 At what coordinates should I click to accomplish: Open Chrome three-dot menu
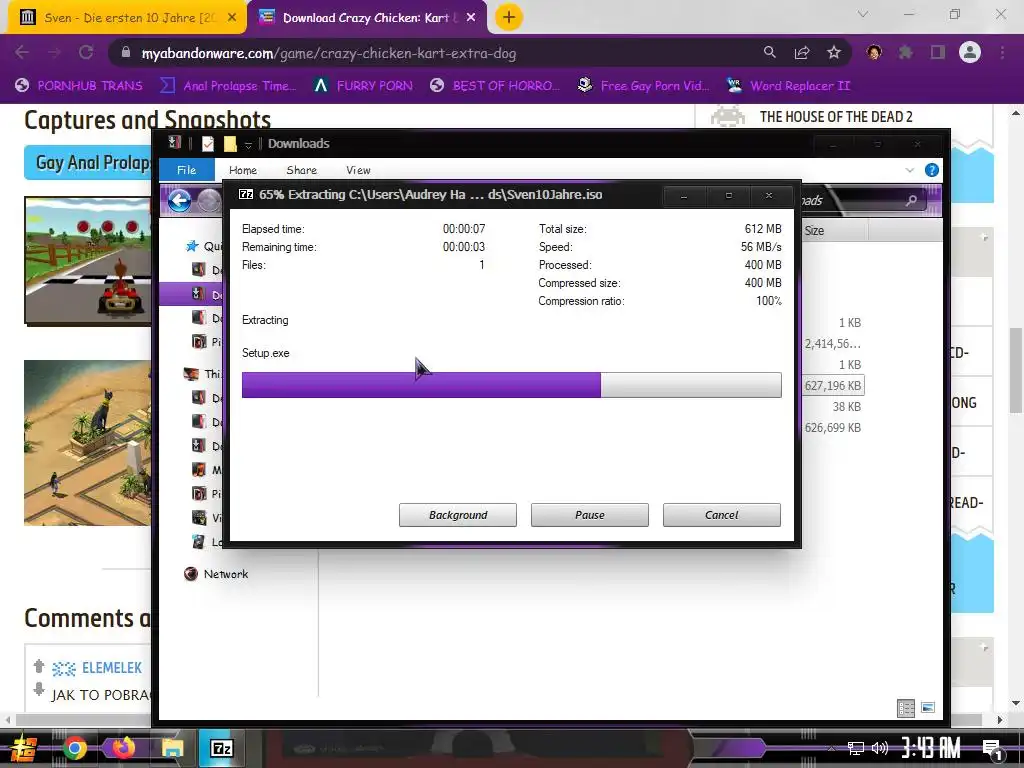1002,53
